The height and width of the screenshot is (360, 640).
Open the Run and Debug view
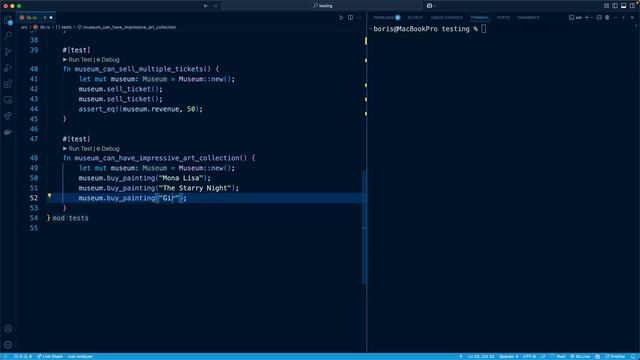pos(8,68)
